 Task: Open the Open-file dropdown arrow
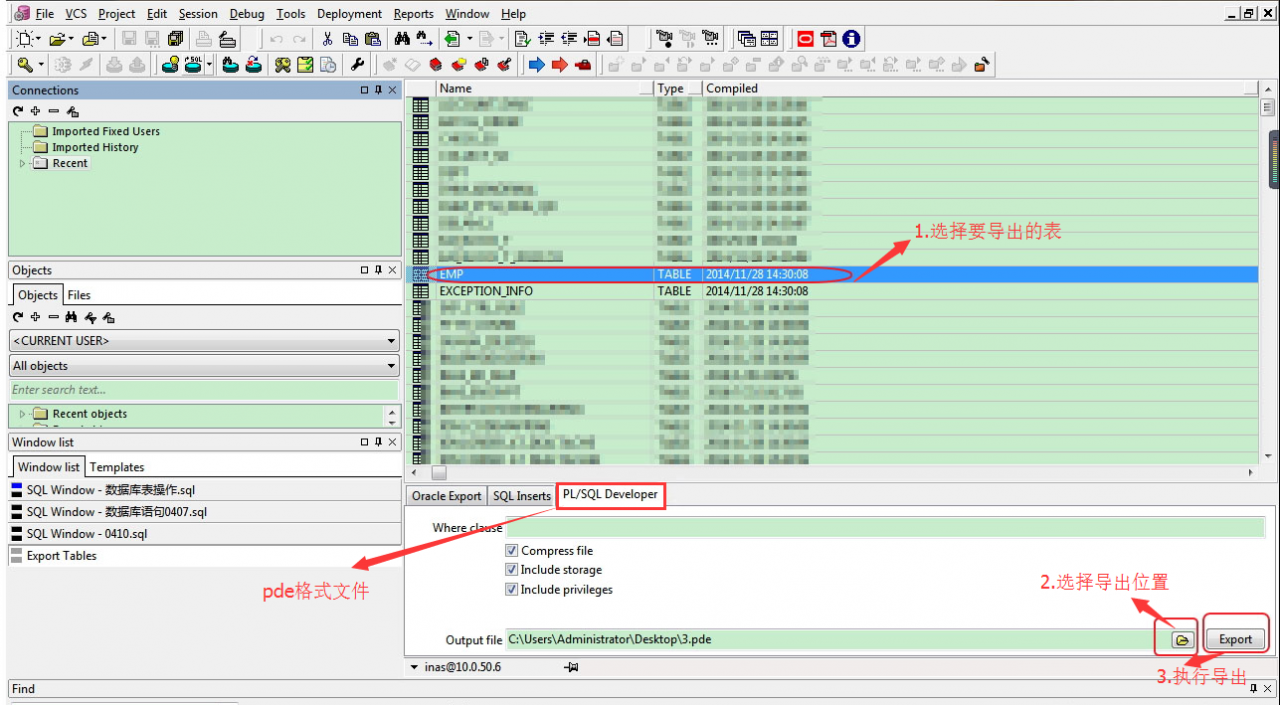click(72, 39)
